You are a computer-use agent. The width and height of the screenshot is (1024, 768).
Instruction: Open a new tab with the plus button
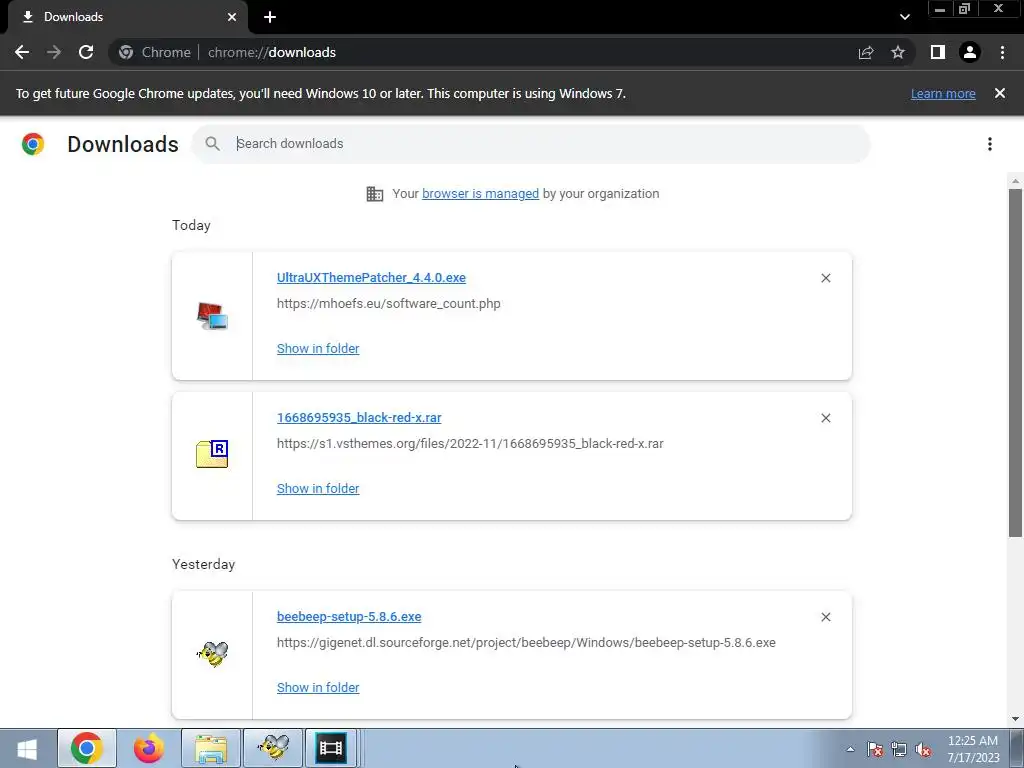(x=270, y=17)
